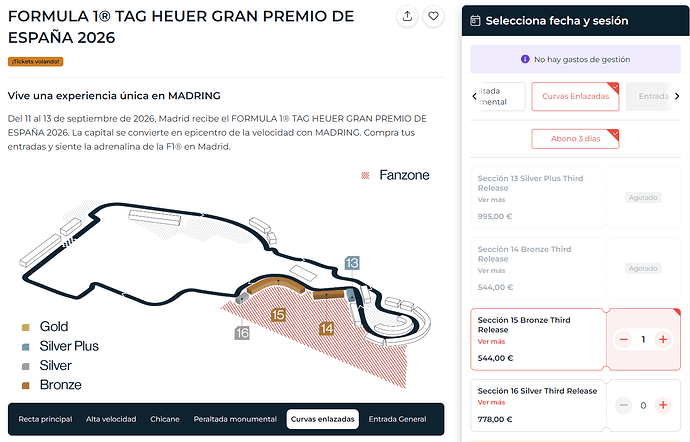Select the Curvas Enlazadas session chip
This screenshot has height=442, width=690.
pos(575,96)
